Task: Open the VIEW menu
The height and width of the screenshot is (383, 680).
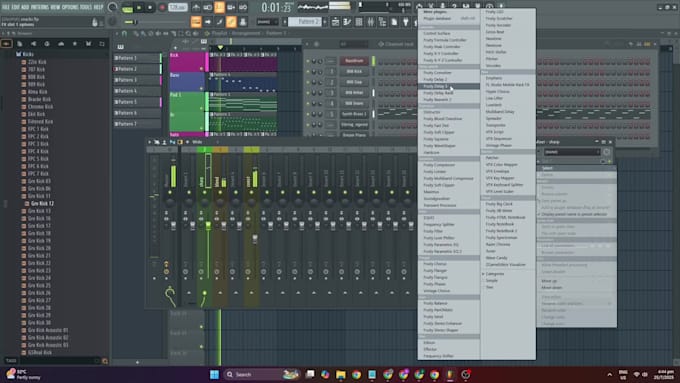Action: pos(55,7)
